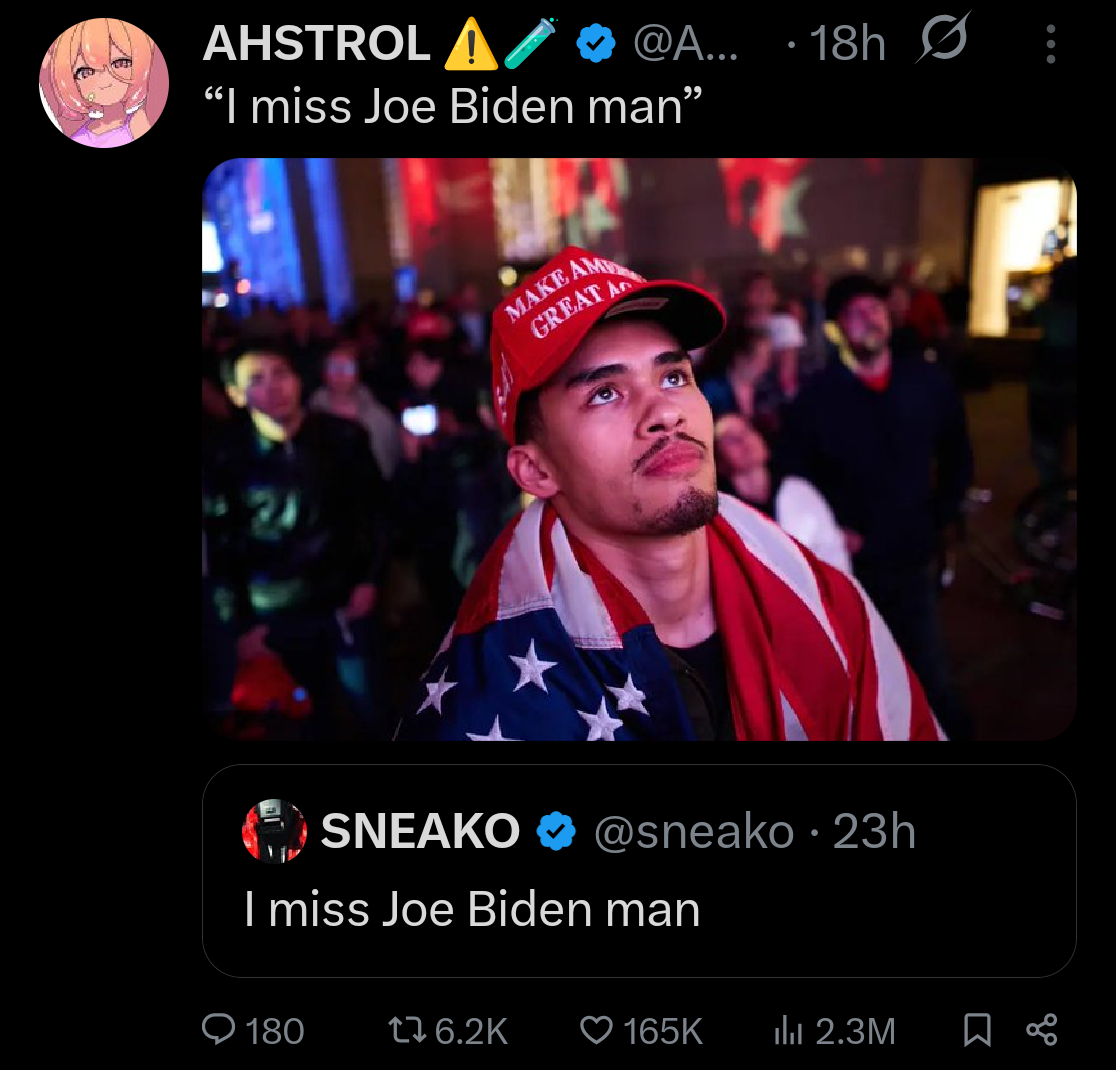Click the AHSTROL display name

point(317,43)
